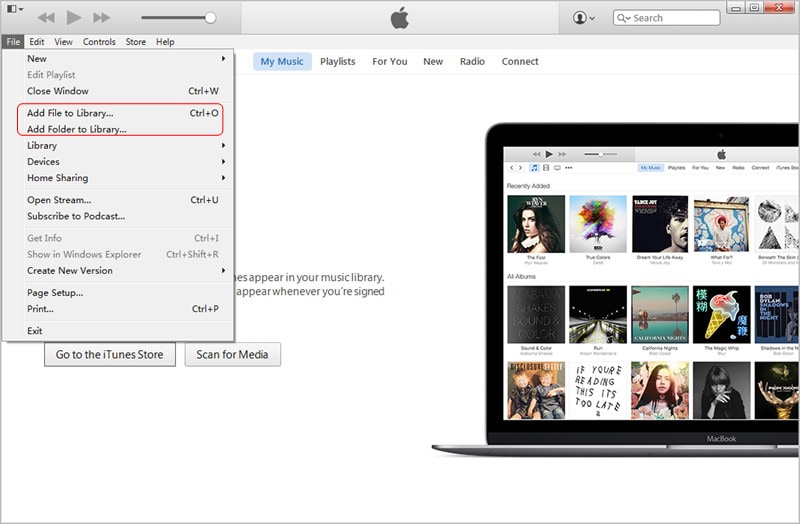800x524 pixels.
Task: Click the Apple logo in the status area
Action: pos(399,18)
